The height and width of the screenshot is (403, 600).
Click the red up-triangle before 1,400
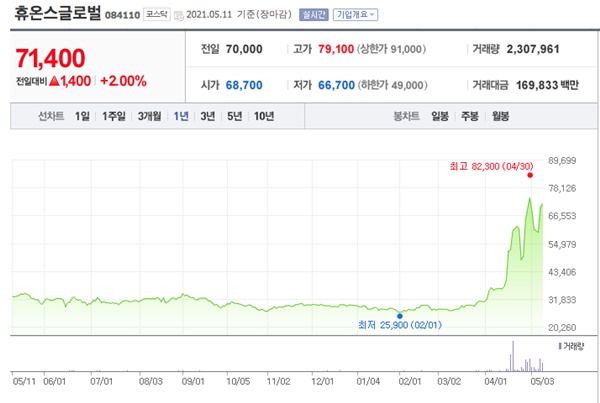tap(54, 81)
